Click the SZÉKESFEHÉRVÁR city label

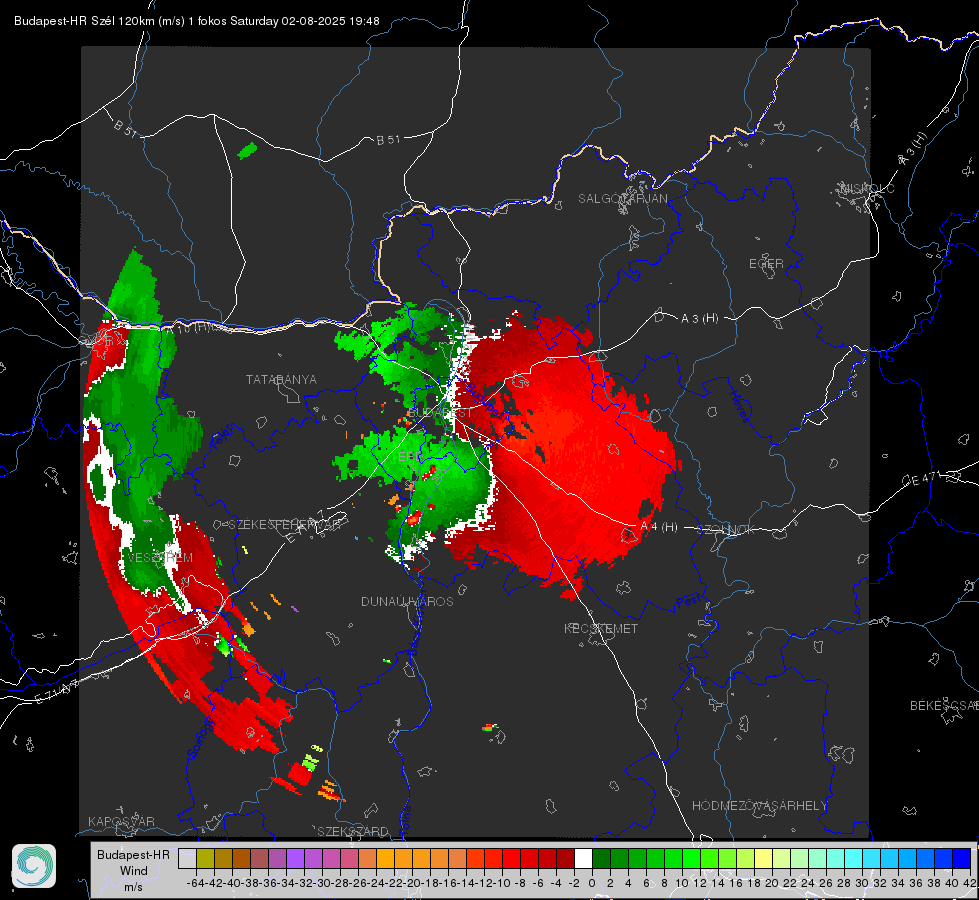[x=284, y=525]
